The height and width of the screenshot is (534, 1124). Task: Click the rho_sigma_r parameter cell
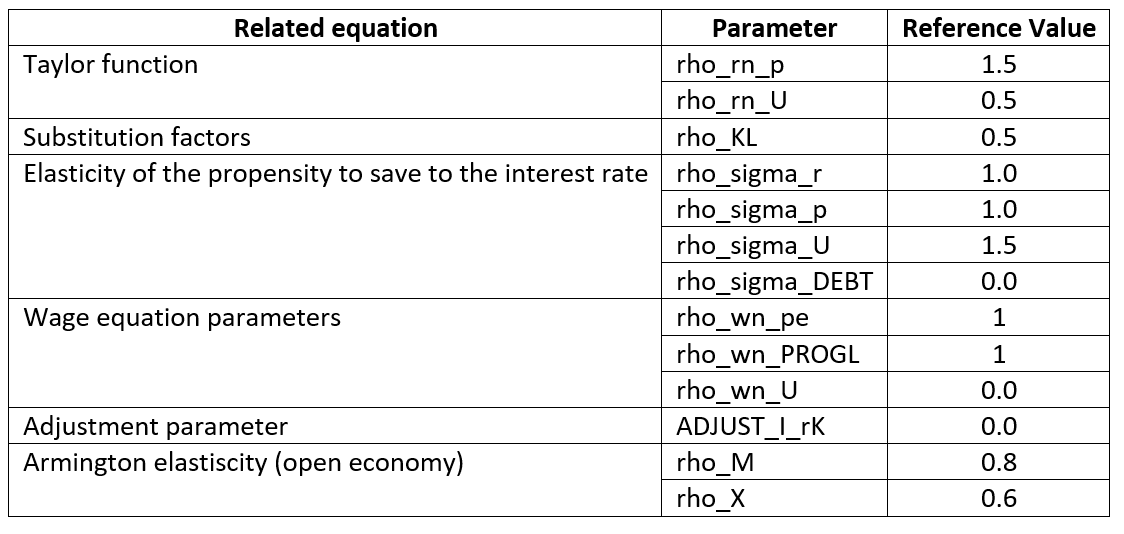(774, 173)
